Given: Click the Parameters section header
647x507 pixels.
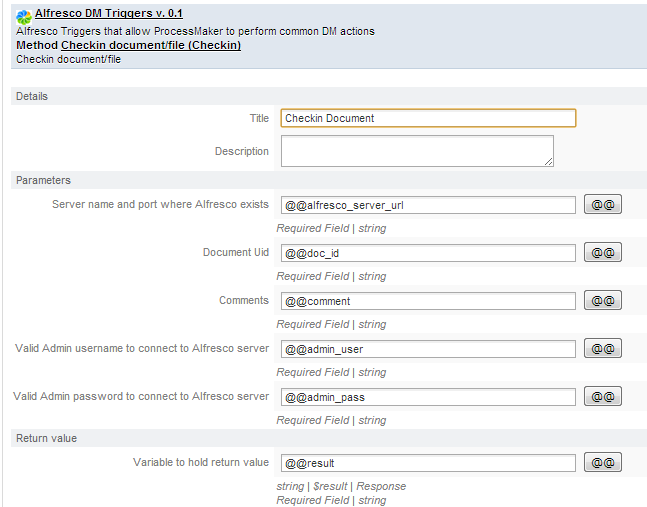Looking at the screenshot, I should click(43, 180).
